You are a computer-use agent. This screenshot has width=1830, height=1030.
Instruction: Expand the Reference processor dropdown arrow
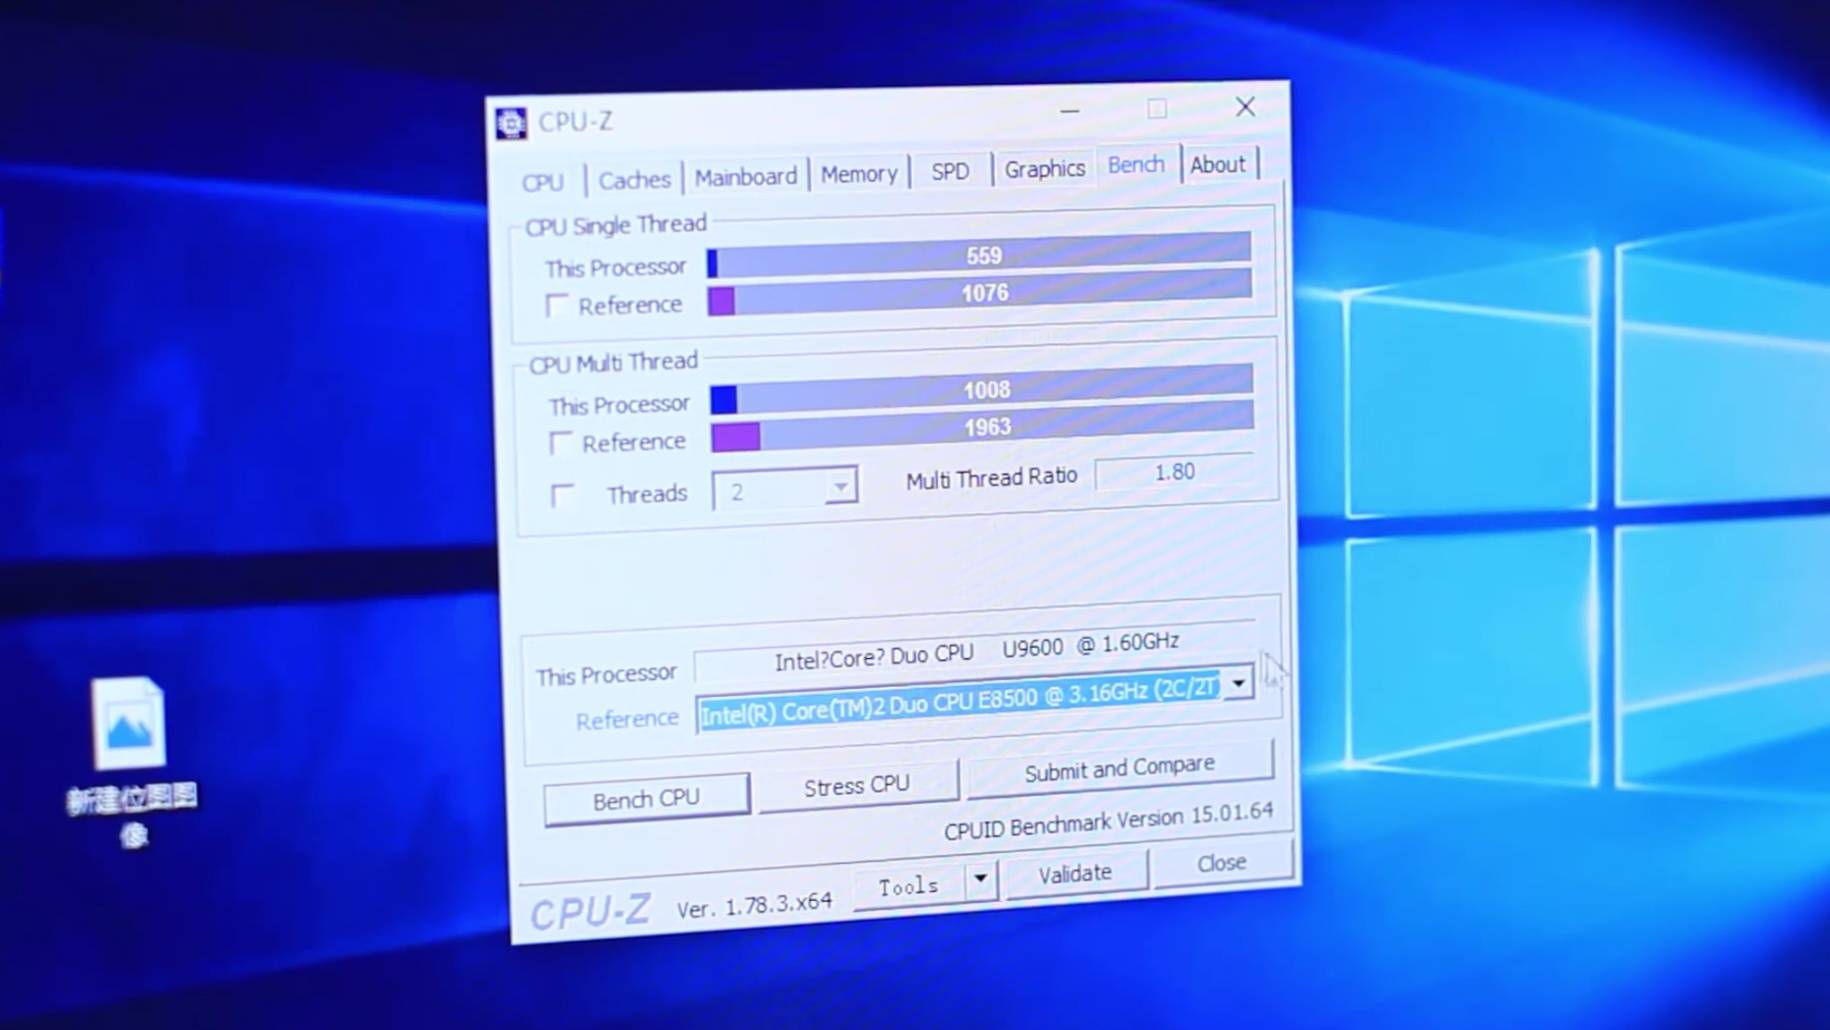coord(1238,684)
